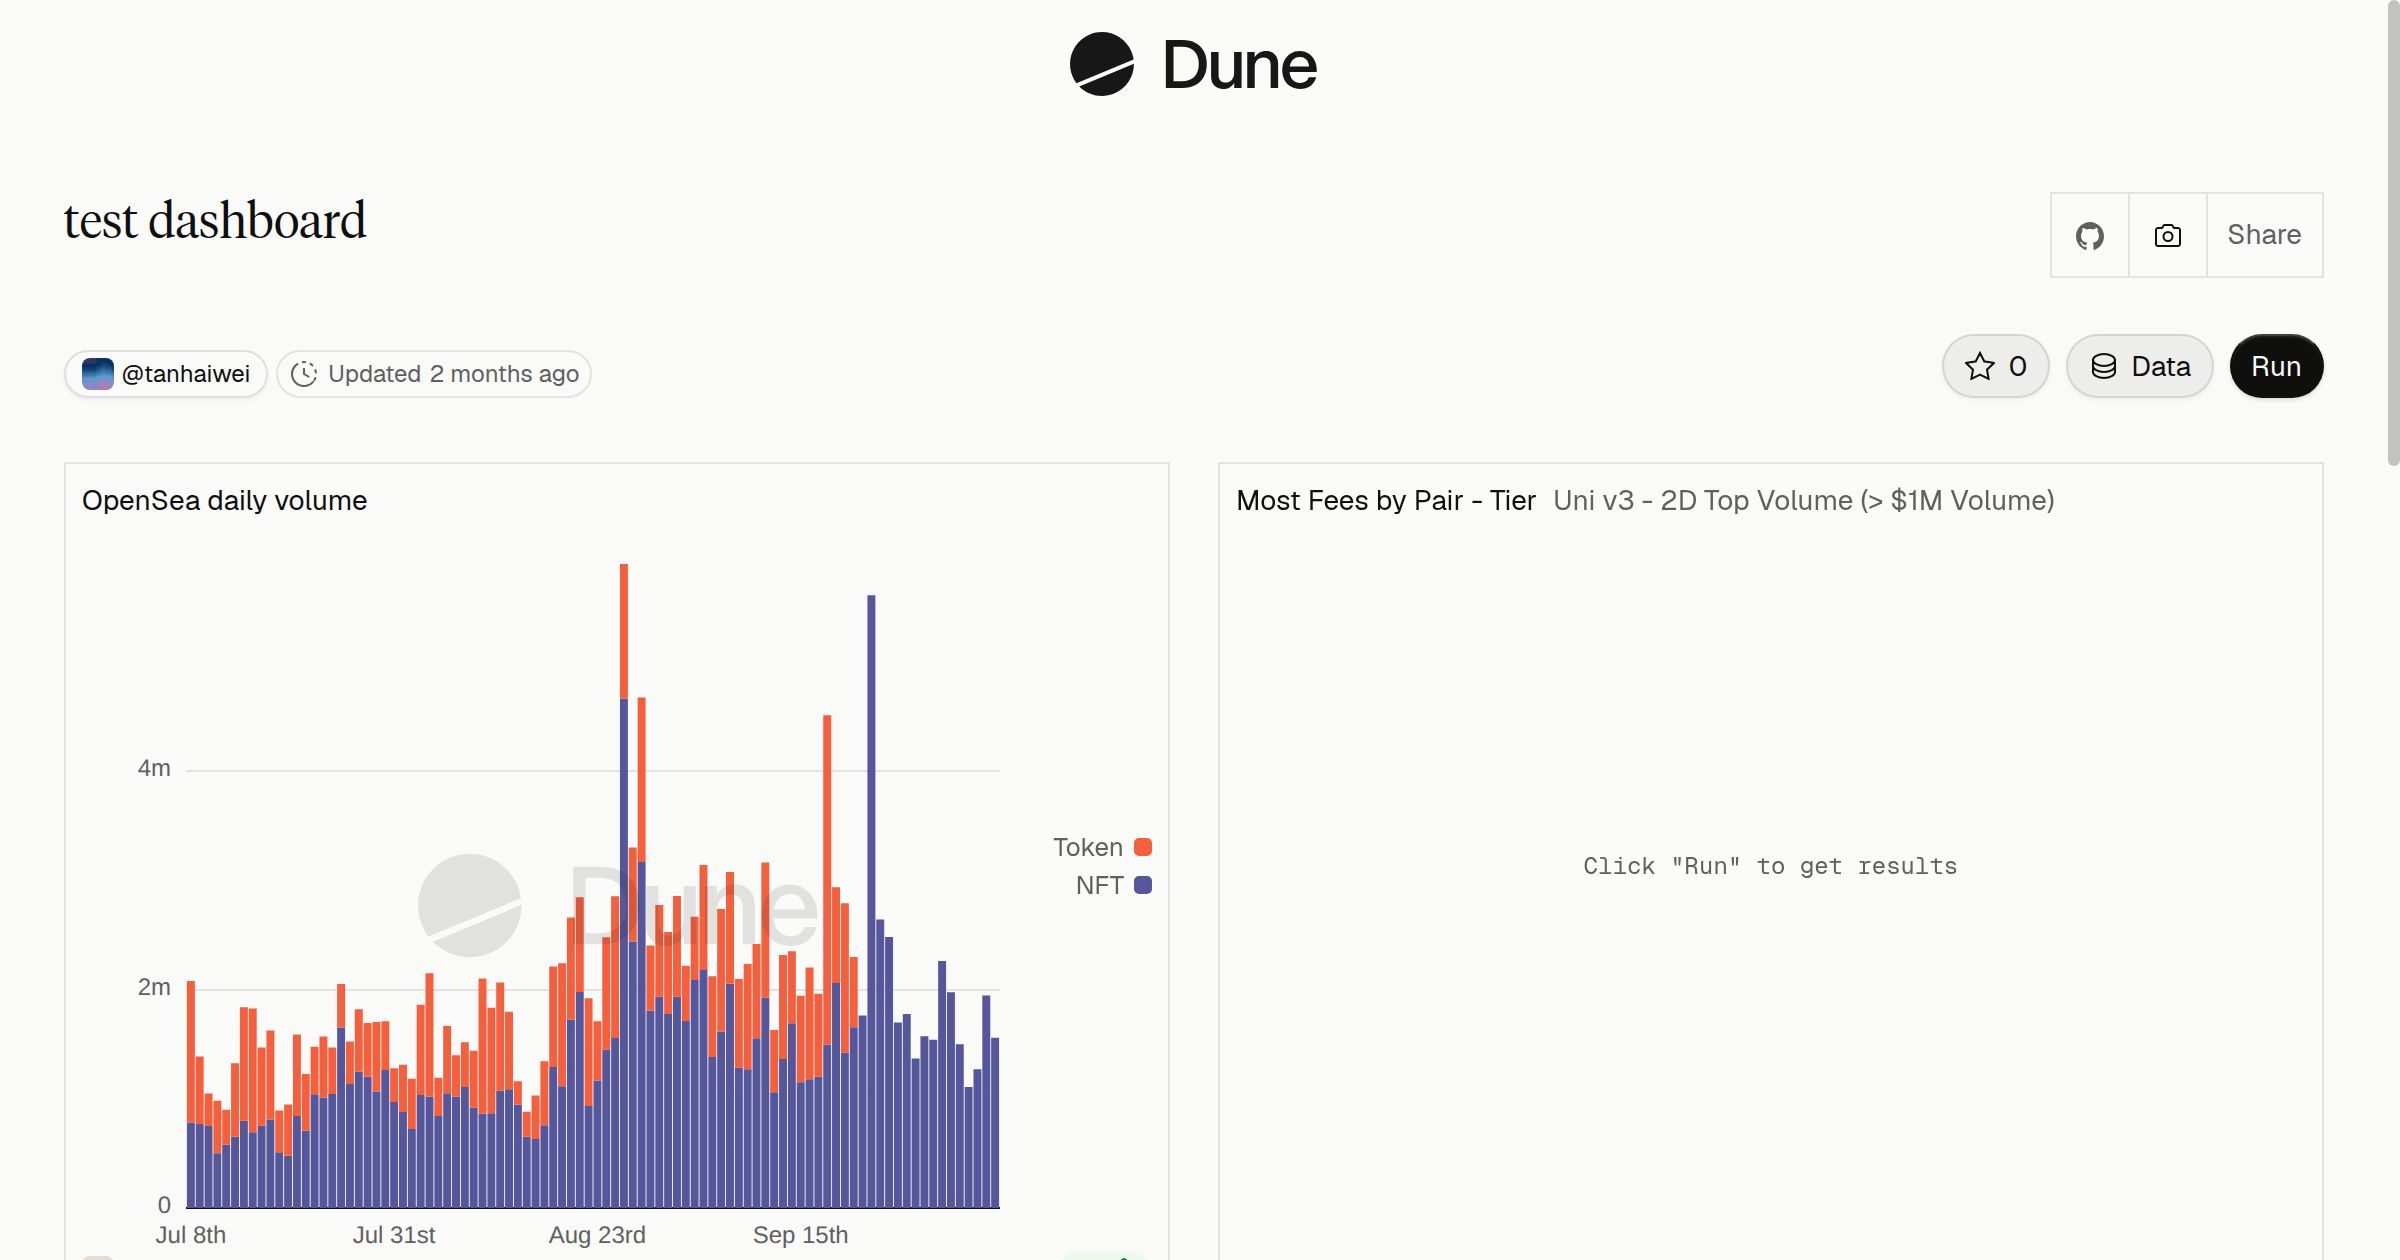The width and height of the screenshot is (2400, 1260).
Task: Click the Aug 23rd x-axis label
Action: [597, 1235]
